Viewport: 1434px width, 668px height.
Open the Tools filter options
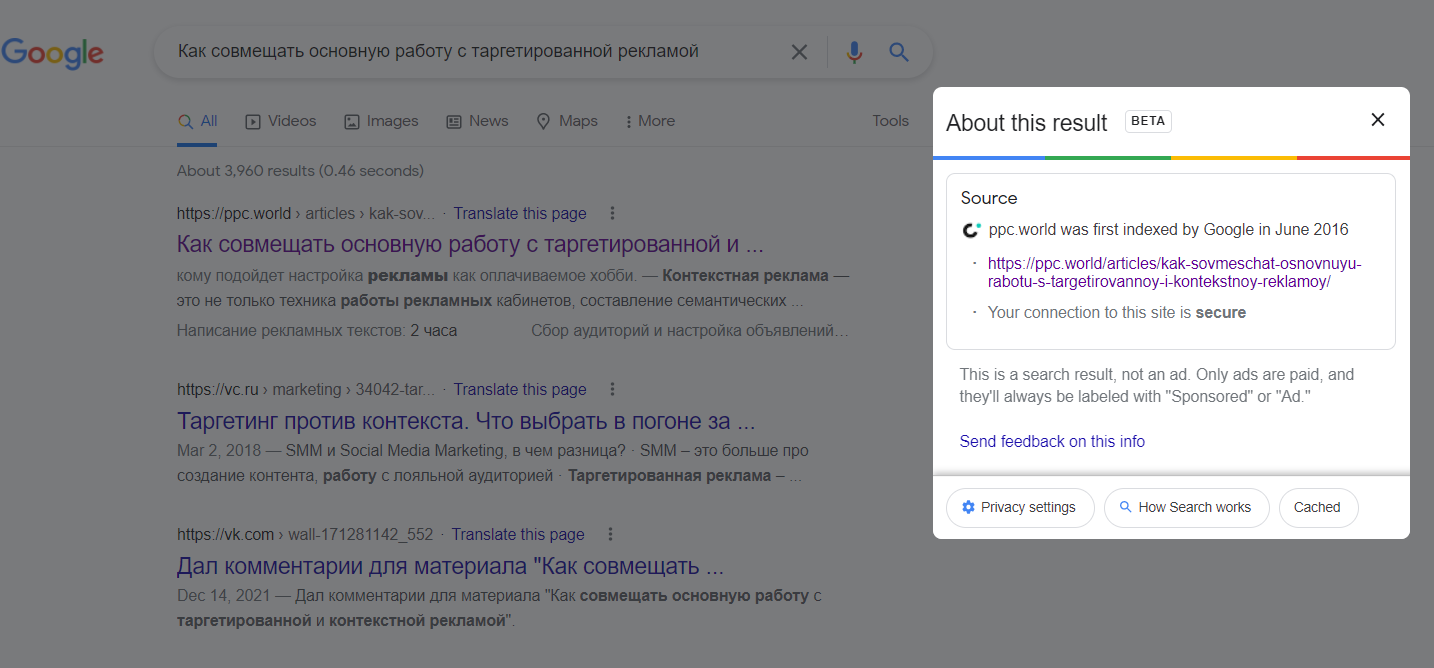(890, 121)
